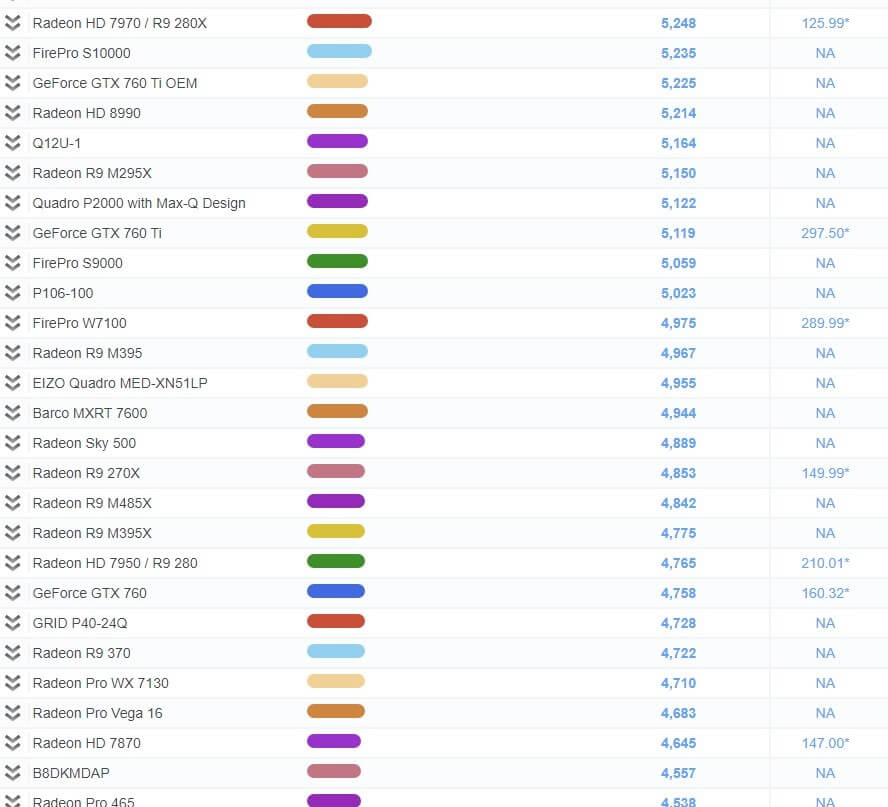Click the orange bar for Radeon HD 8990
Image resolution: width=888 pixels, height=807 pixels.
[x=338, y=112]
